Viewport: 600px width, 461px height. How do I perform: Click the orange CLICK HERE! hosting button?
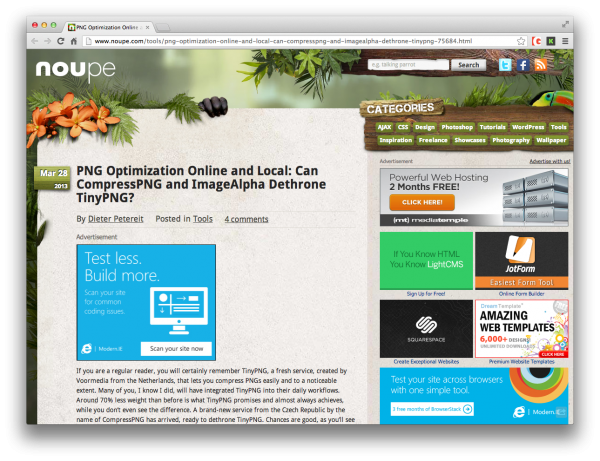[x=422, y=202]
